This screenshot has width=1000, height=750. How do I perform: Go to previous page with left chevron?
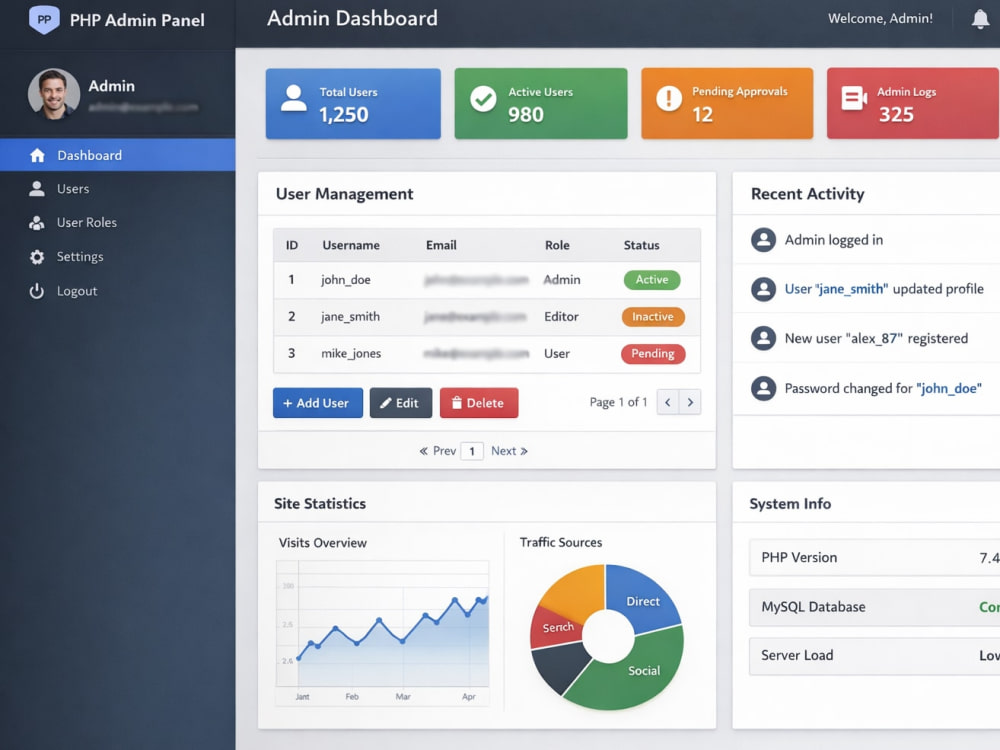(668, 402)
